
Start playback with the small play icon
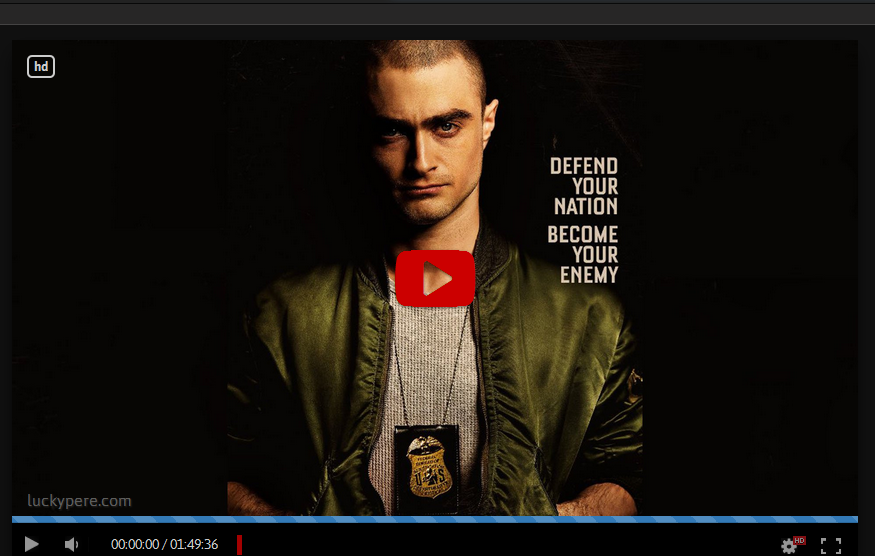(32, 544)
